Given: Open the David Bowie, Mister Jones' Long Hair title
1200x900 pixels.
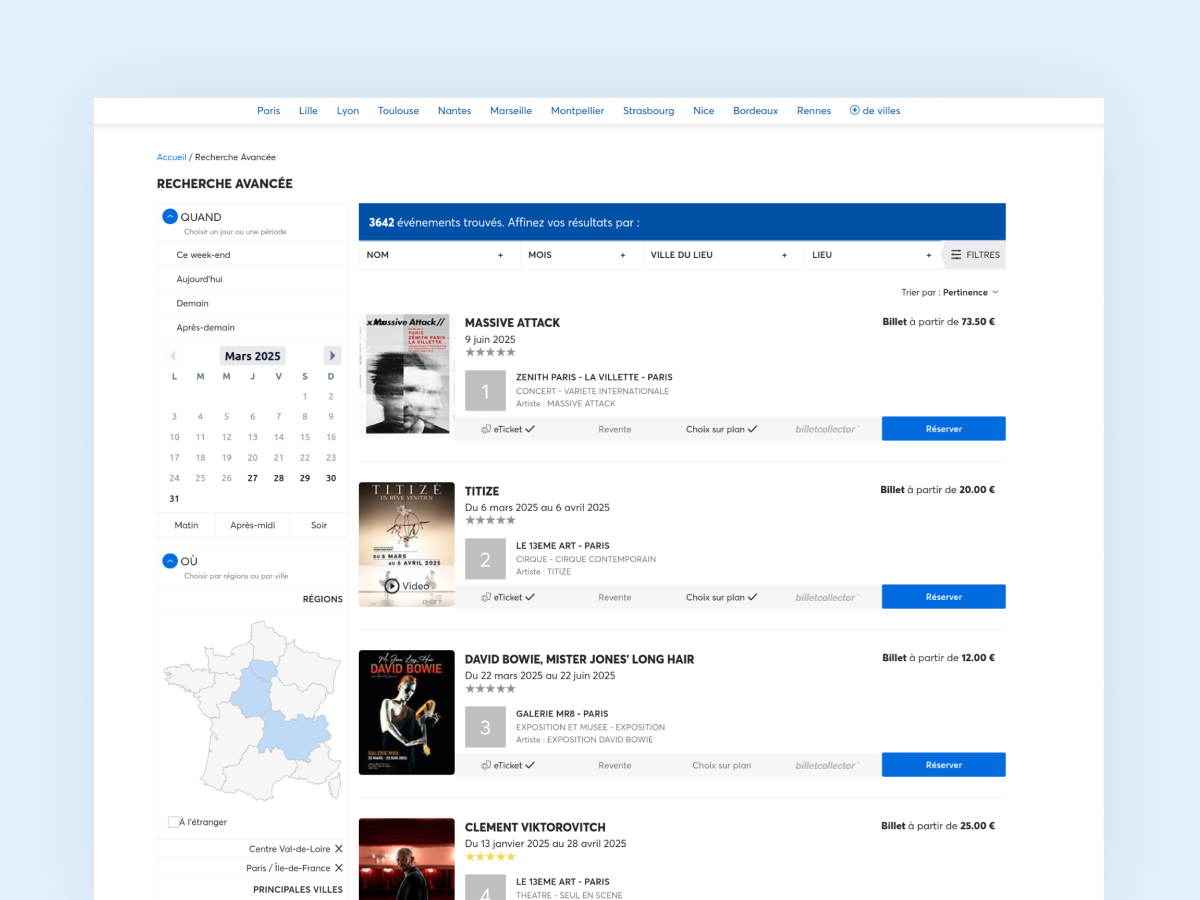Looking at the screenshot, I should click(580, 659).
